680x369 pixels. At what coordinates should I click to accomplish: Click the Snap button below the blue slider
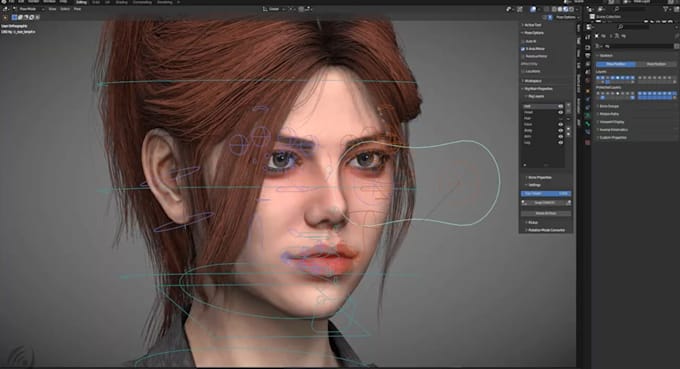(x=546, y=202)
